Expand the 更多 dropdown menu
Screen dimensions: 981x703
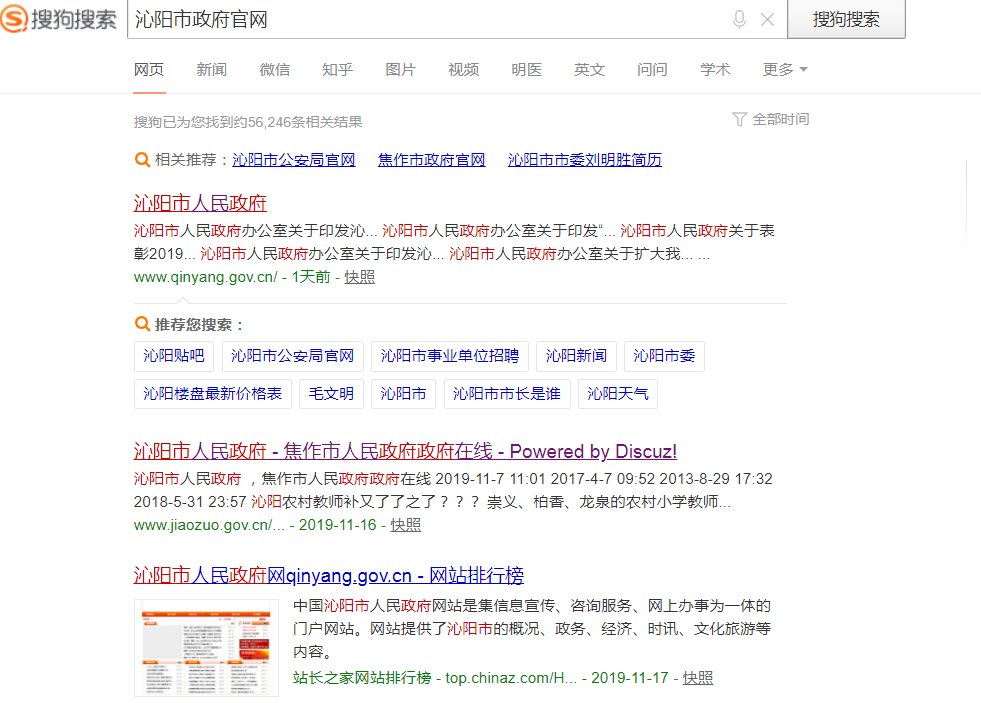[x=784, y=69]
